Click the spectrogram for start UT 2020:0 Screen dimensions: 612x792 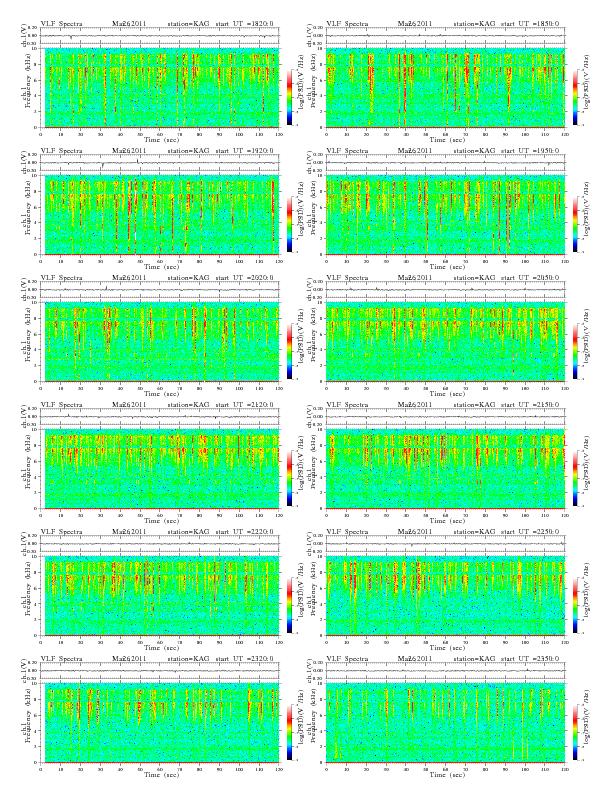tap(160, 342)
